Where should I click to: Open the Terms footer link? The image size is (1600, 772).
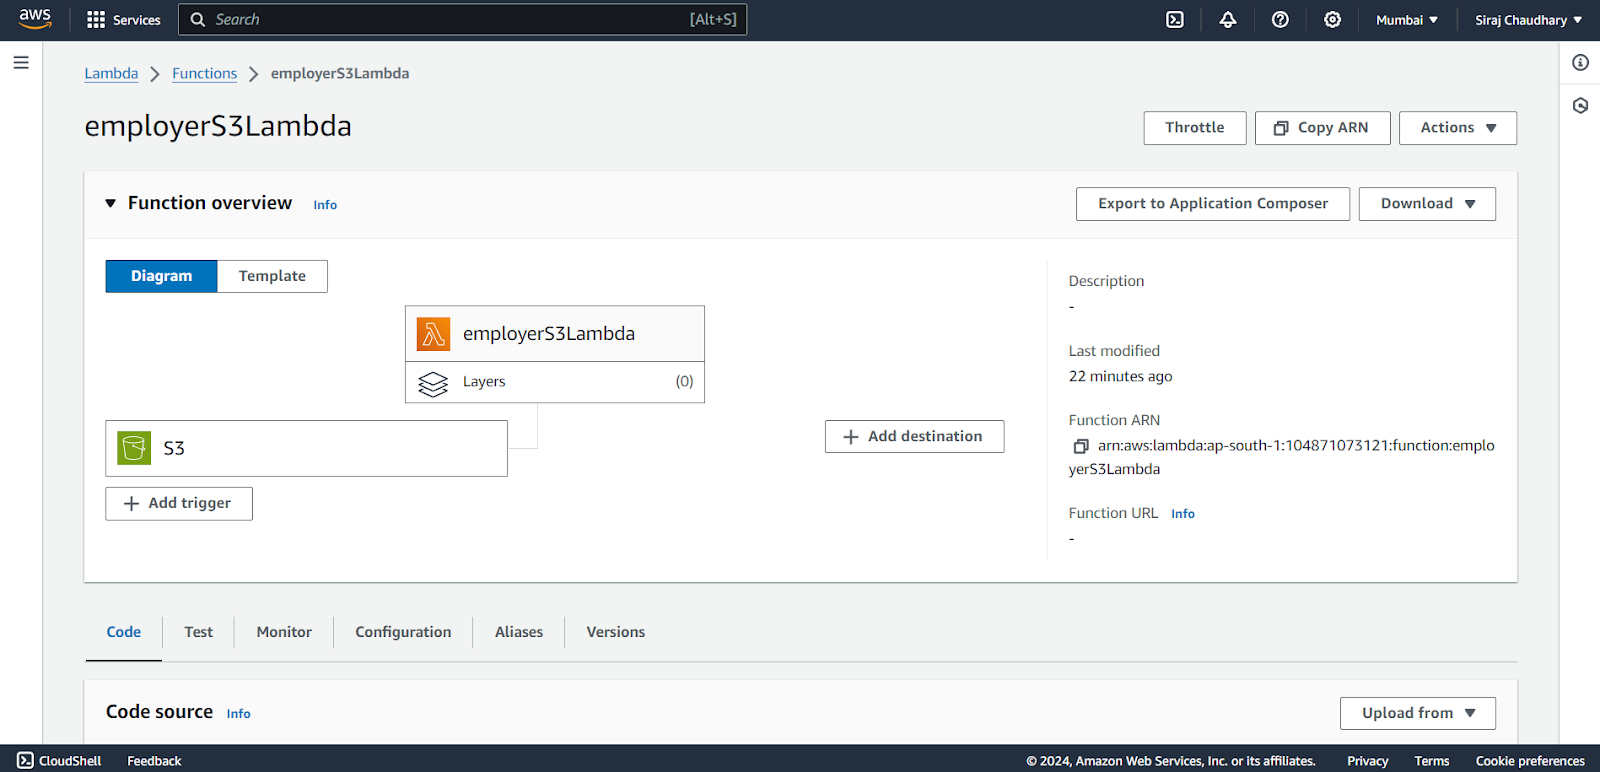click(1431, 761)
